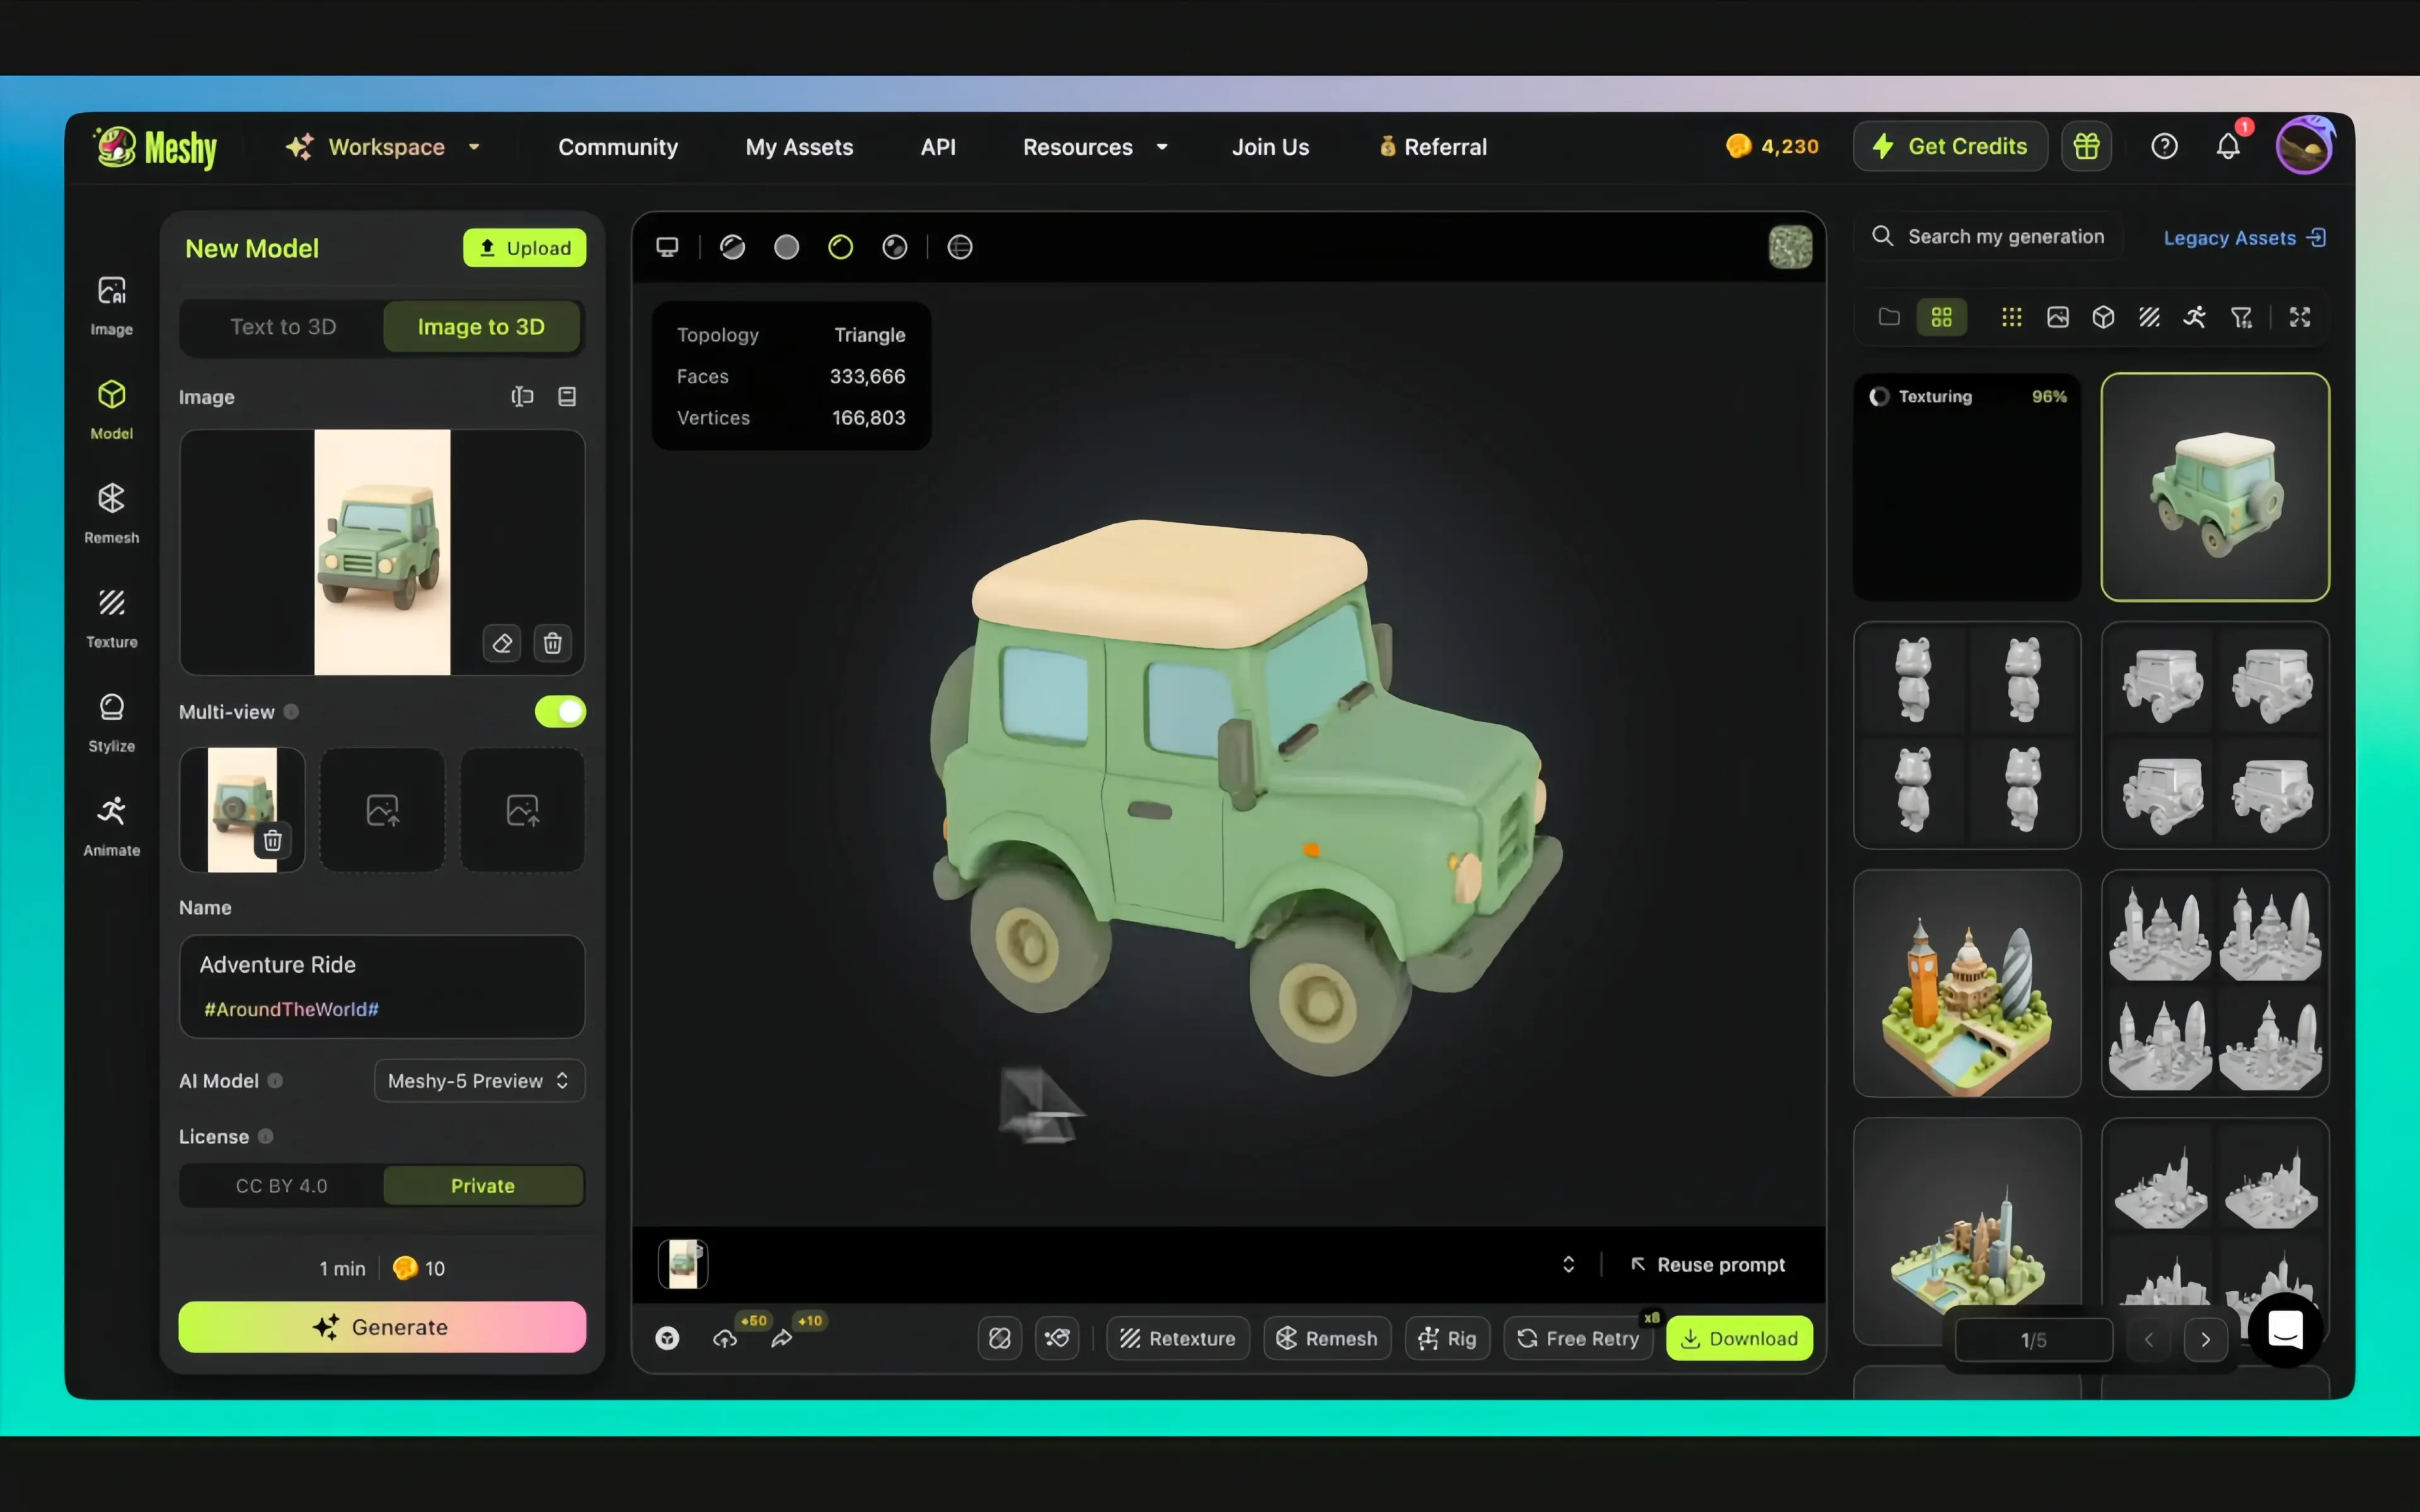
Task: Click the notifications bell icon
Action: pos(2227,147)
